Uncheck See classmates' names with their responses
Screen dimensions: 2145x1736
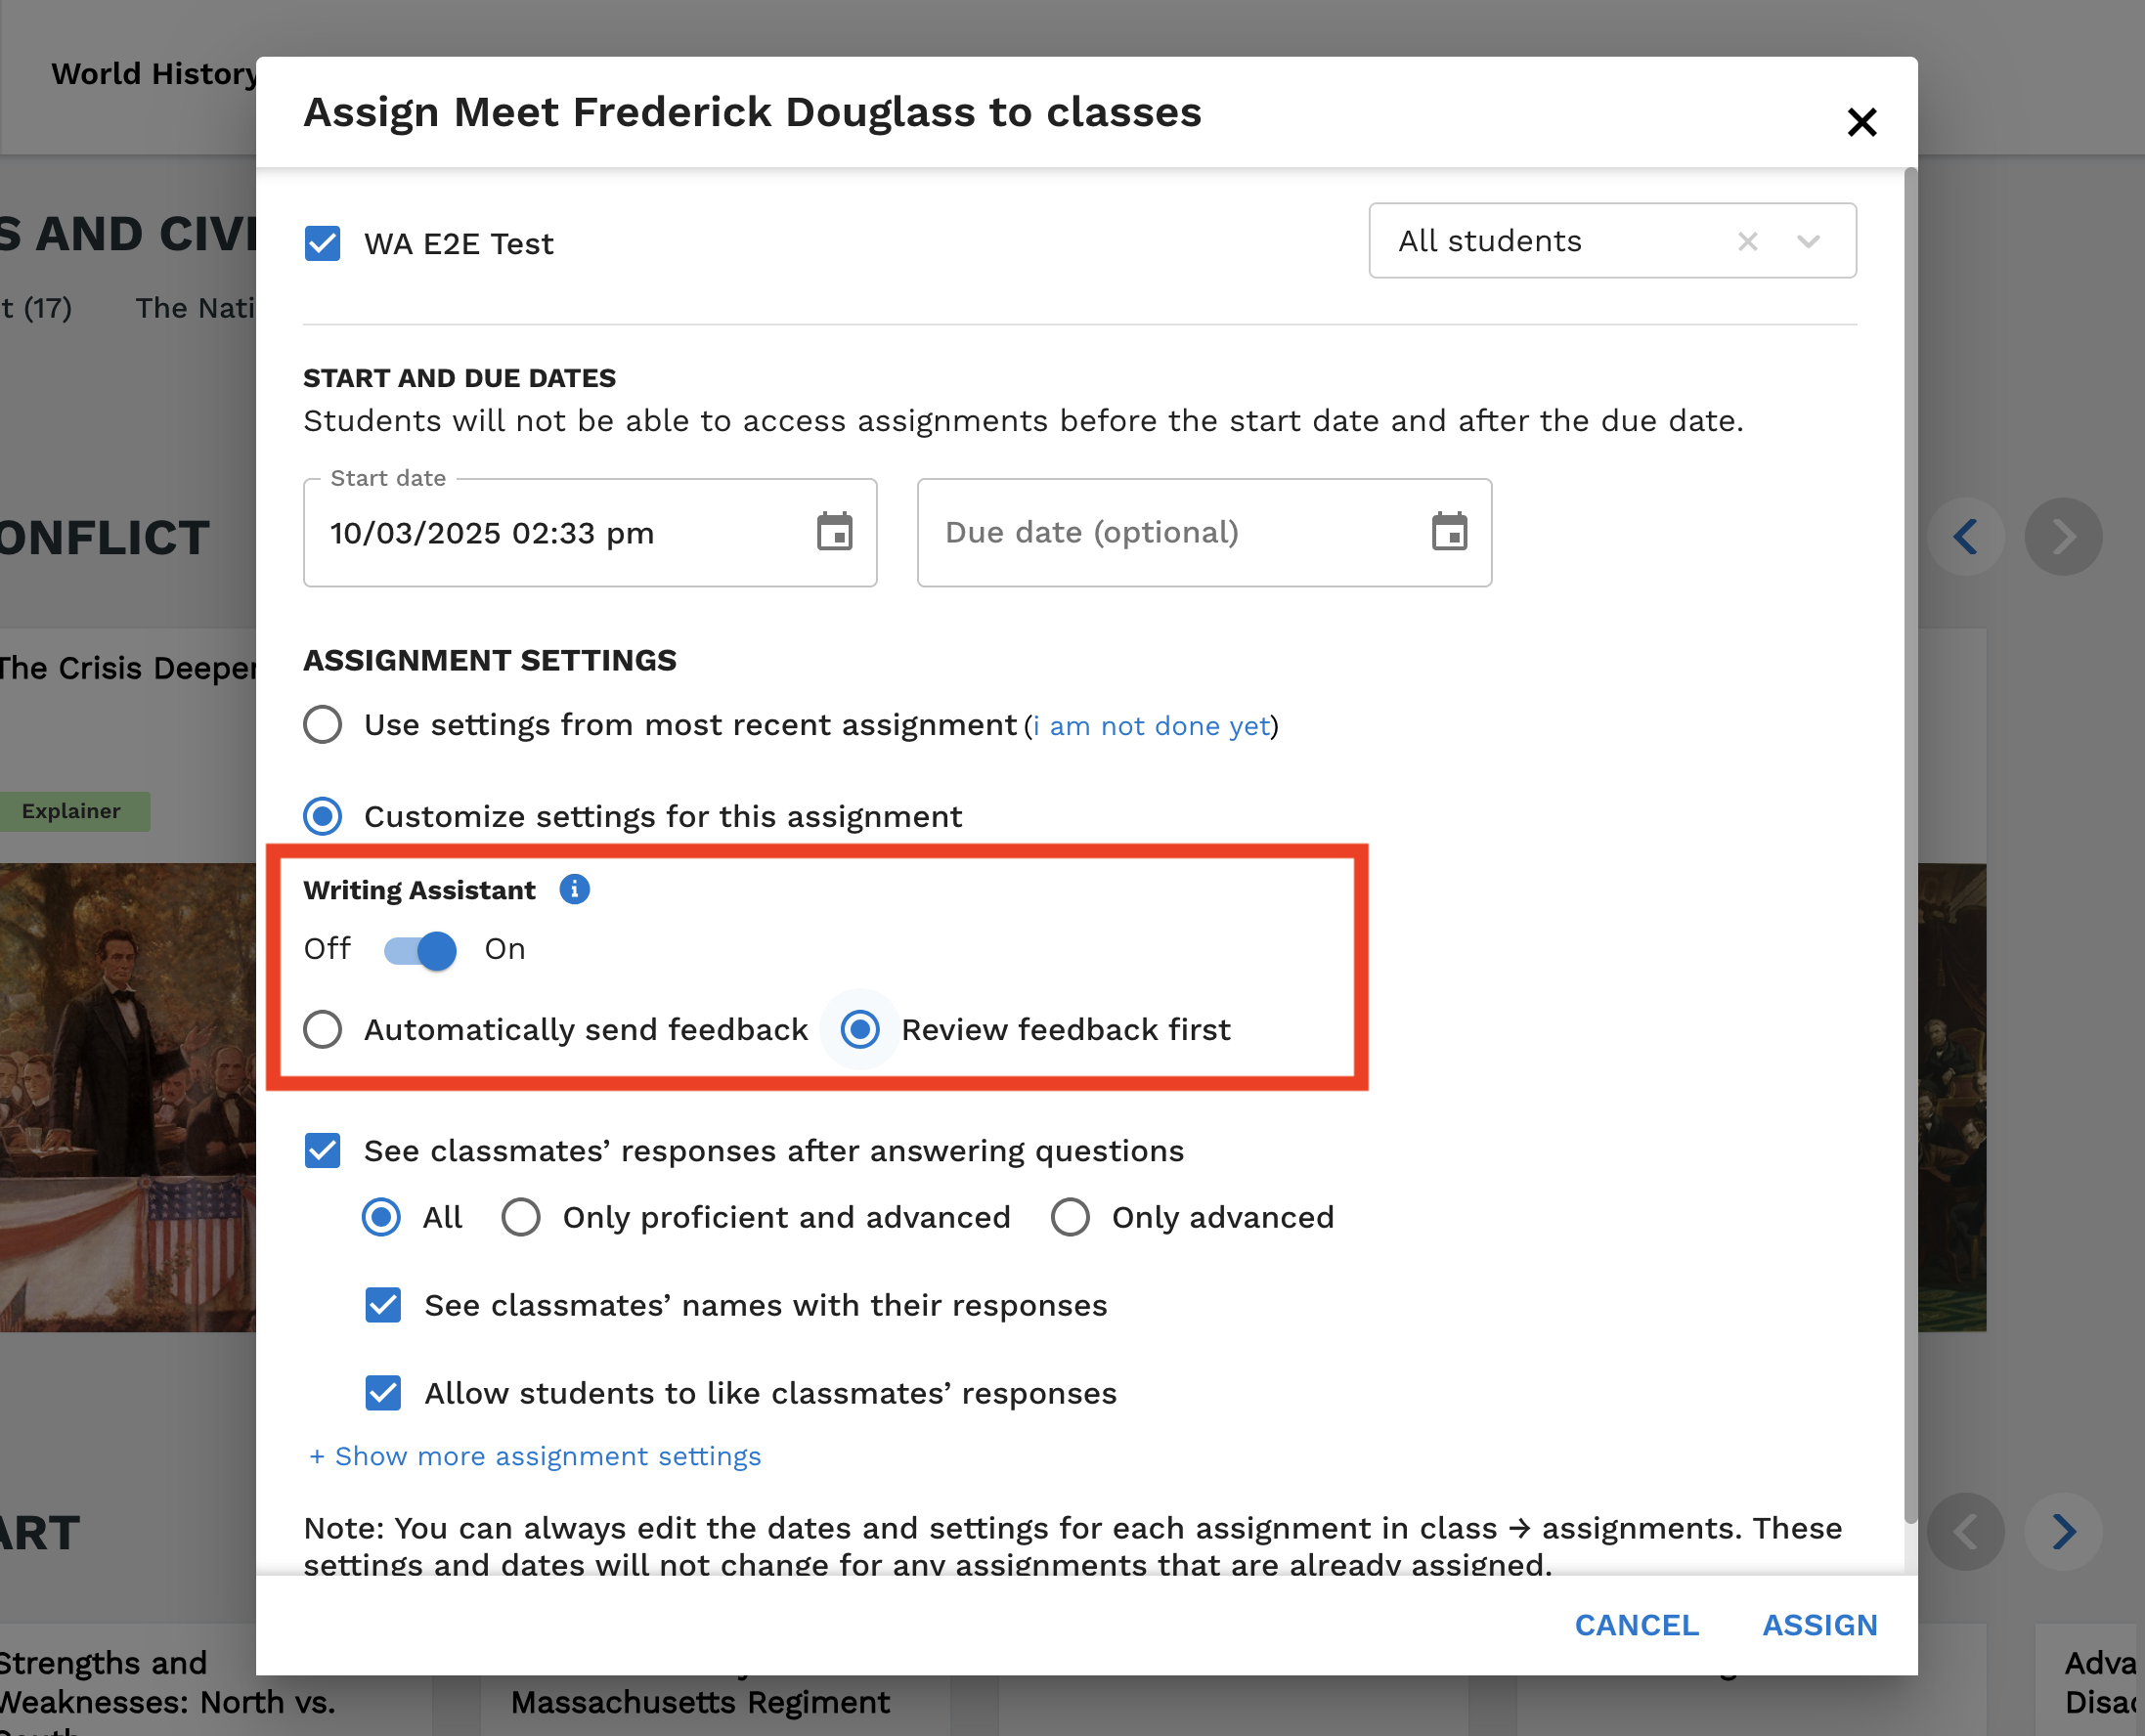pyautogui.click(x=383, y=1305)
